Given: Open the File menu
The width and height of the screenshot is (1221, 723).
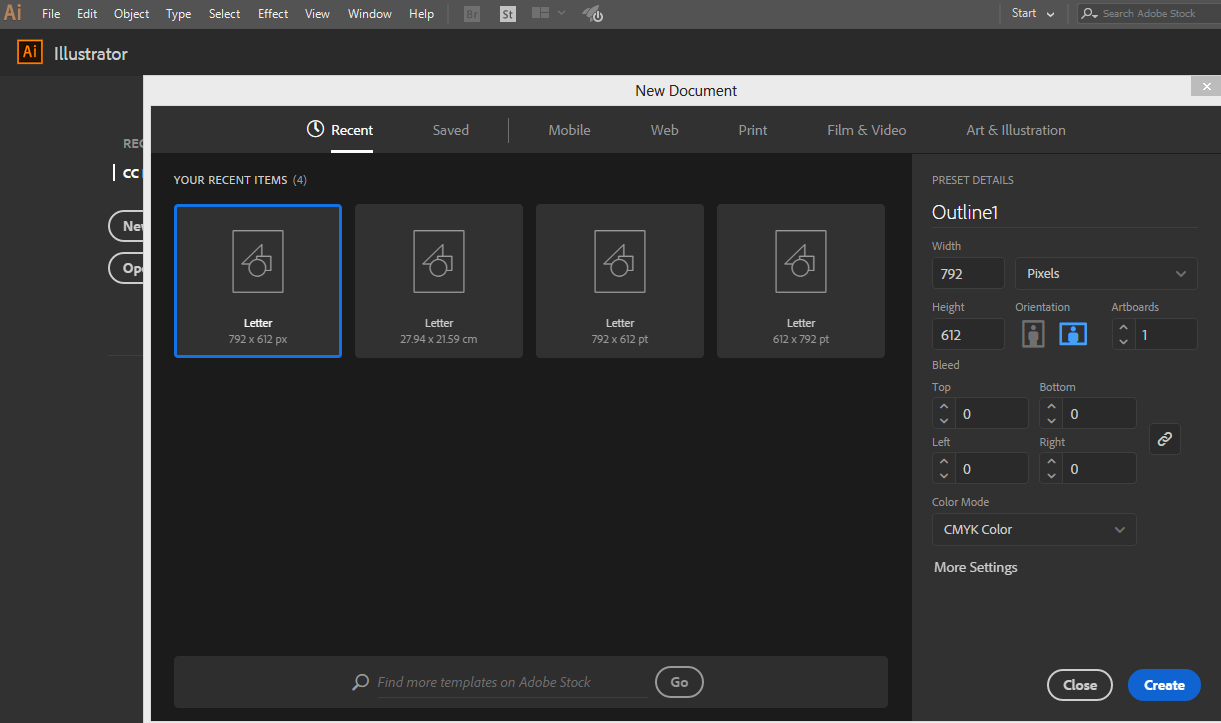Looking at the screenshot, I should (x=51, y=14).
